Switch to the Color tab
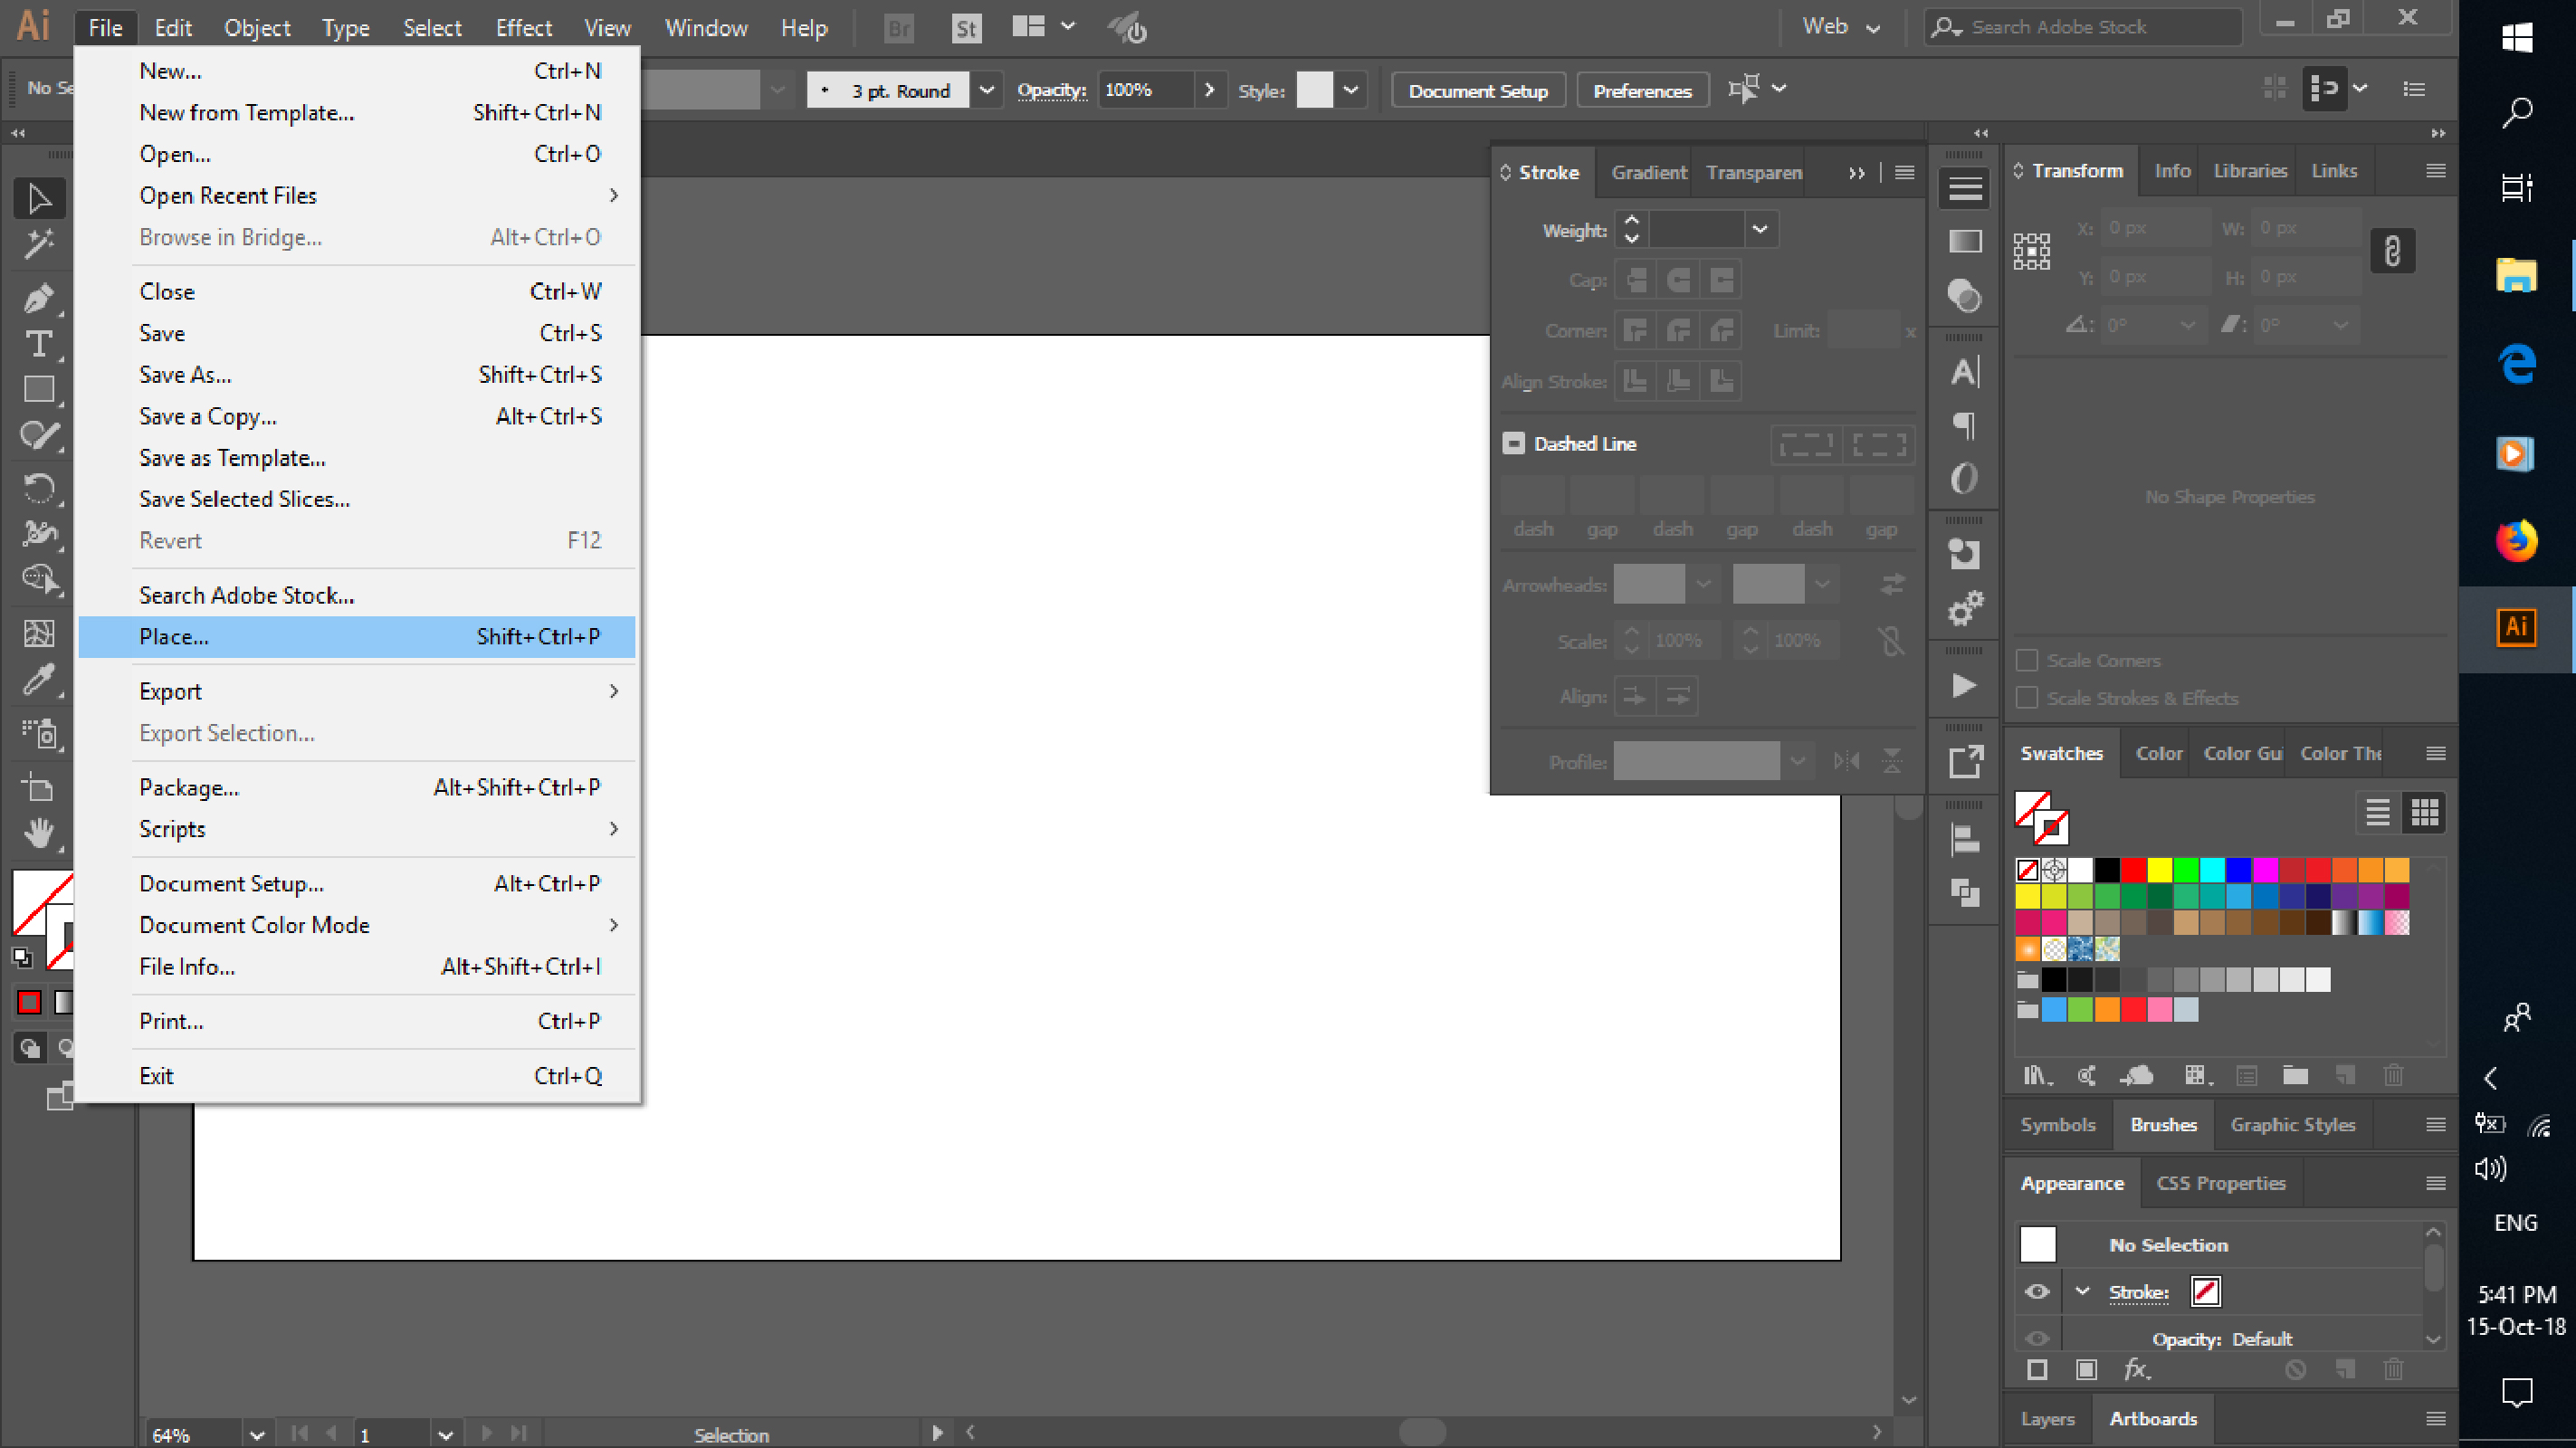This screenshot has height=1448, width=2576. point(2159,753)
